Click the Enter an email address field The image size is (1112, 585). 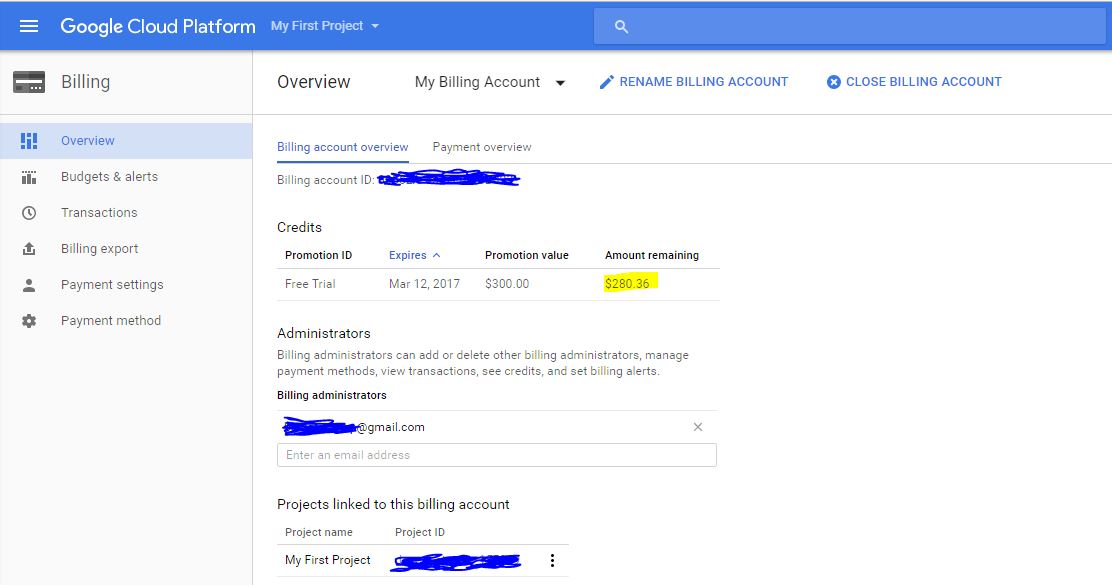(x=496, y=455)
